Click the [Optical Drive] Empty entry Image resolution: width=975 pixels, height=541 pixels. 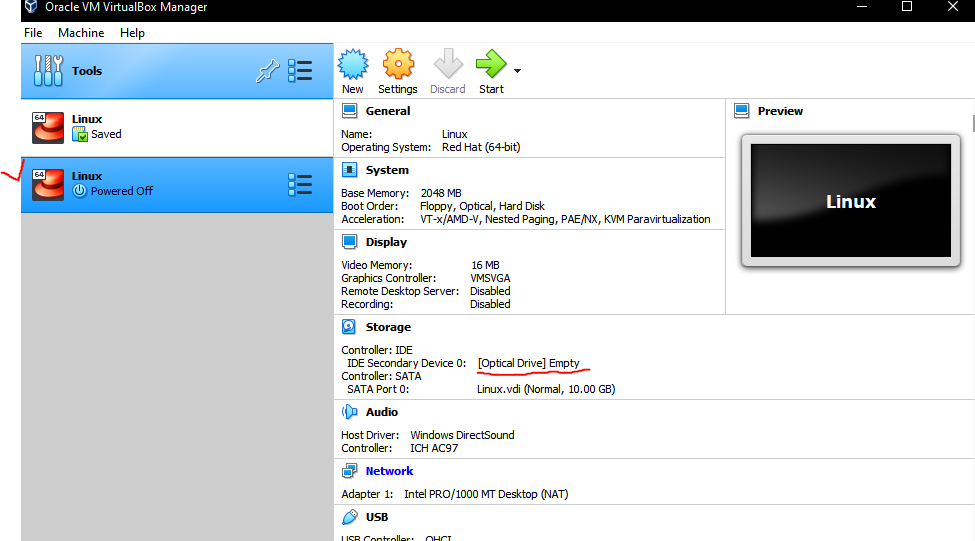pos(529,363)
